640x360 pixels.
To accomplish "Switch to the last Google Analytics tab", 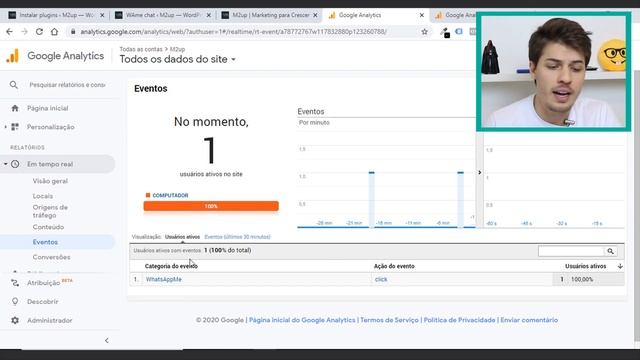I will pyautogui.click(x=454, y=15).
